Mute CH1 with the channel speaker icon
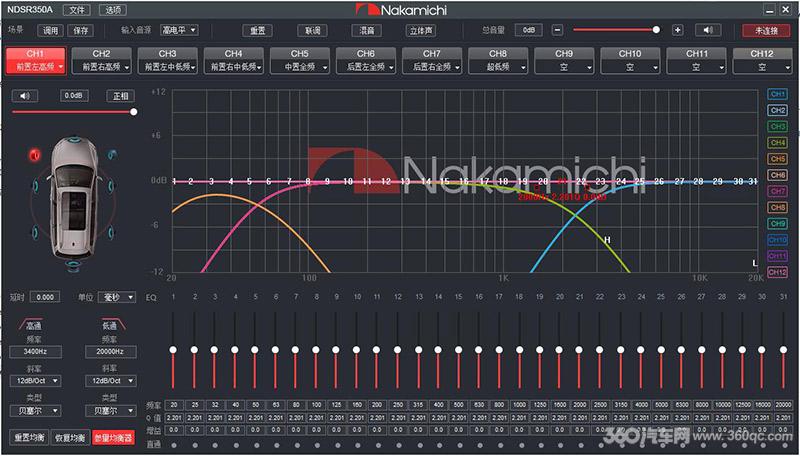 tap(24, 96)
